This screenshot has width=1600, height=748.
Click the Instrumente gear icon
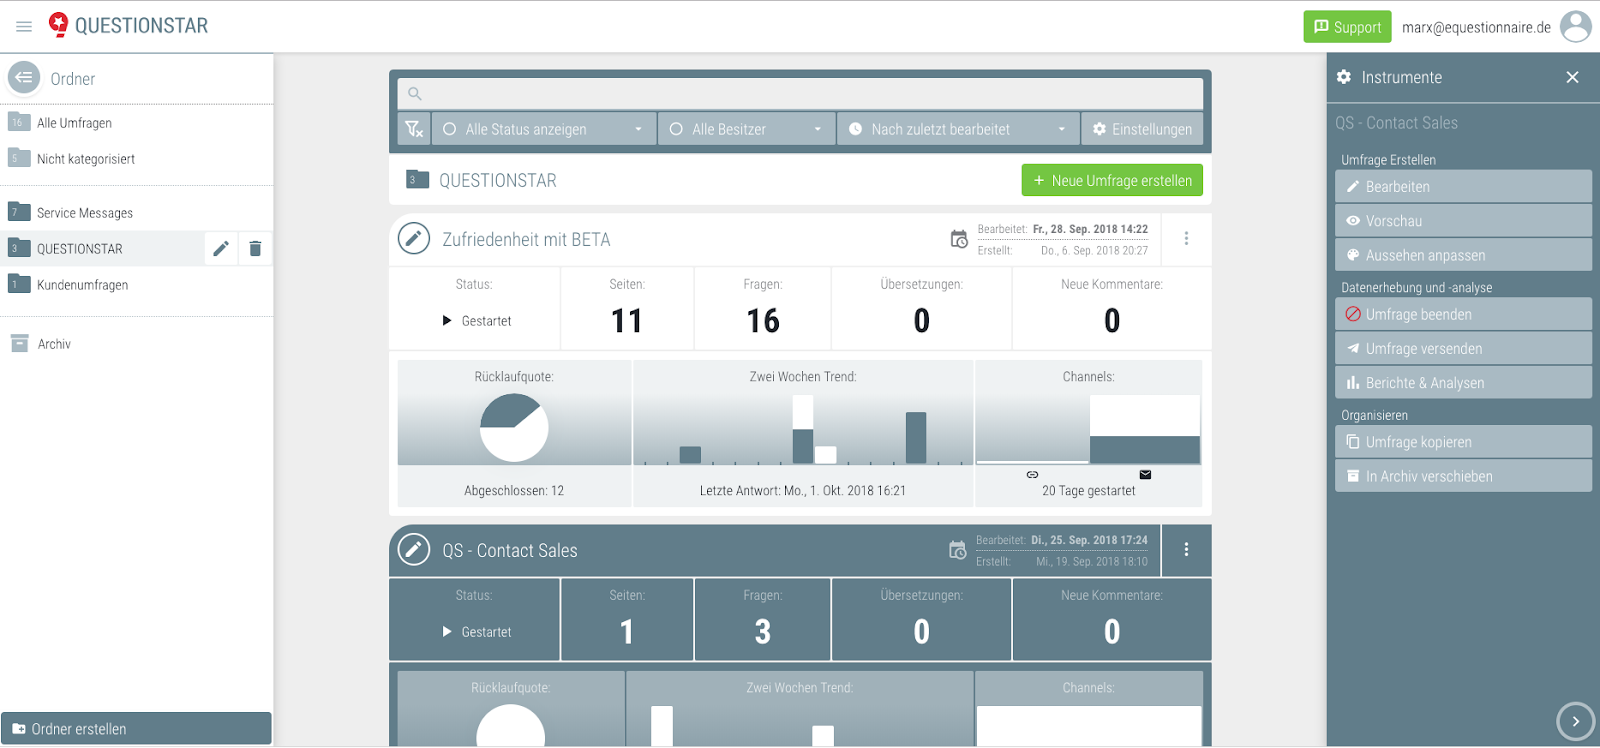(1344, 77)
